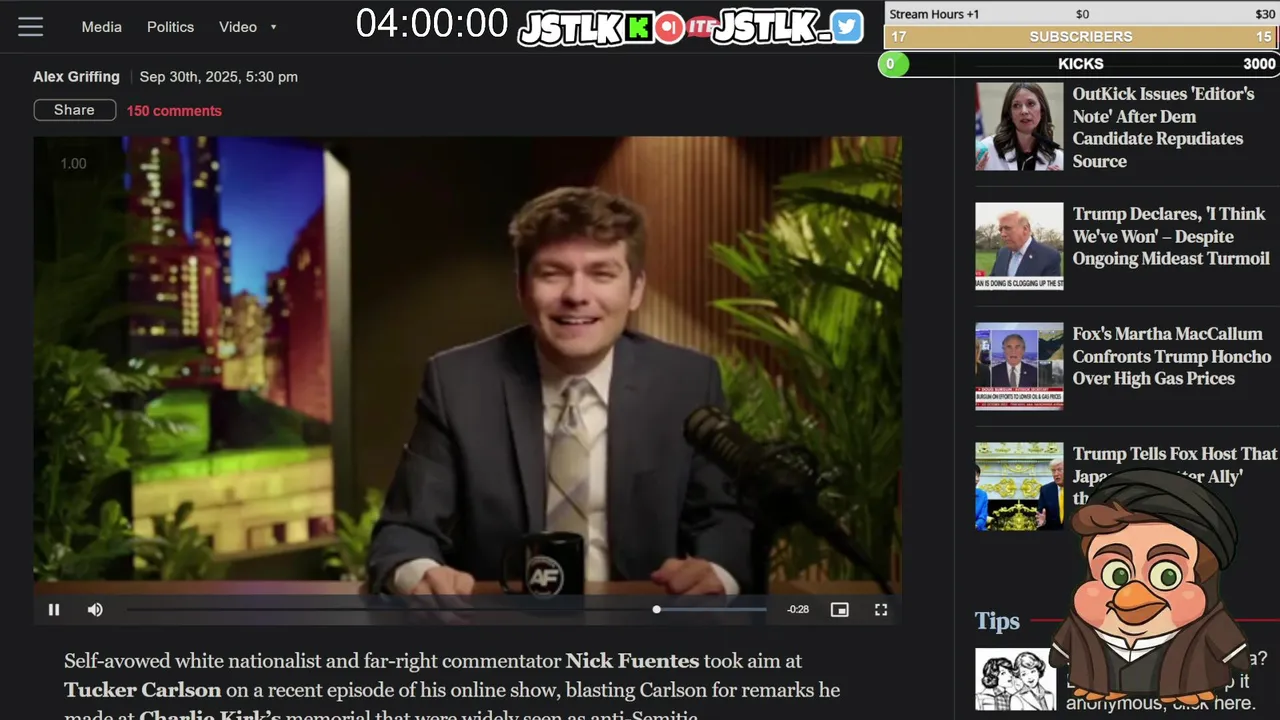Click the green Kick K logo
Screen dimensions: 1280x720
click(638, 28)
